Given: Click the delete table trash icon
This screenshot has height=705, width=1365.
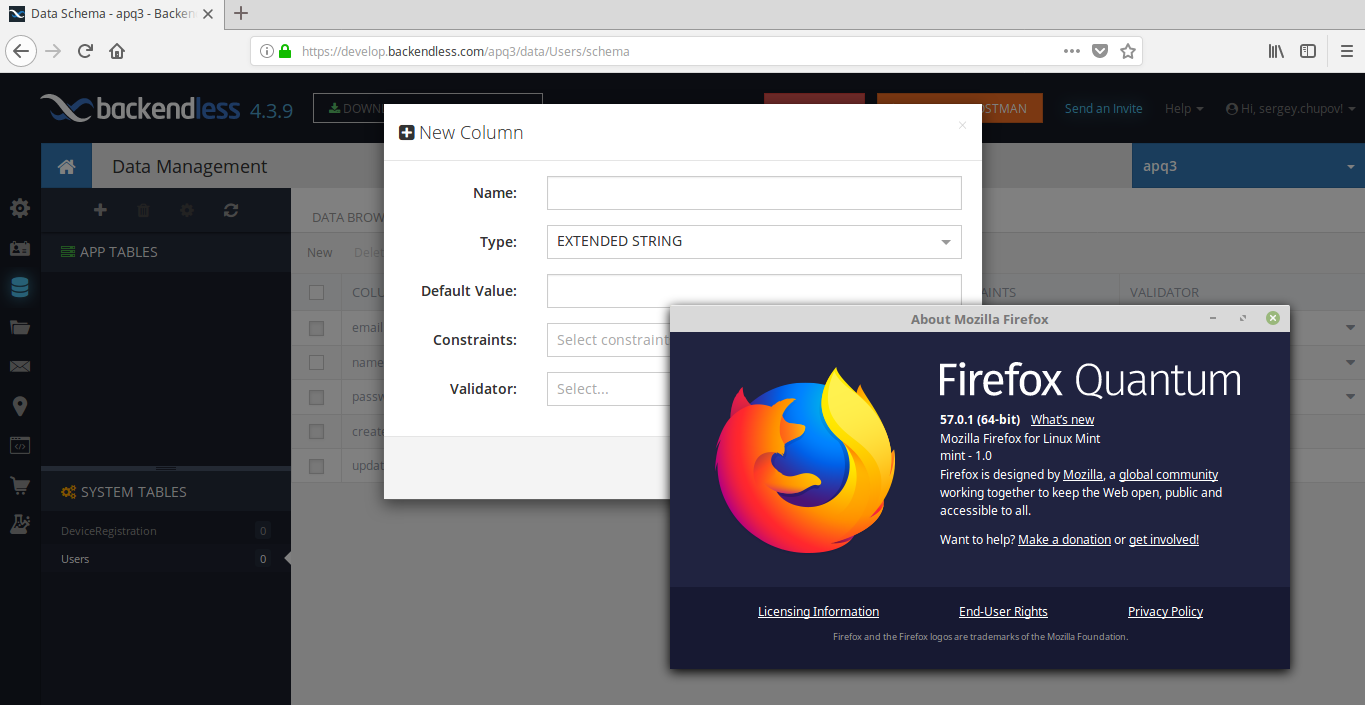Looking at the screenshot, I should (x=143, y=210).
